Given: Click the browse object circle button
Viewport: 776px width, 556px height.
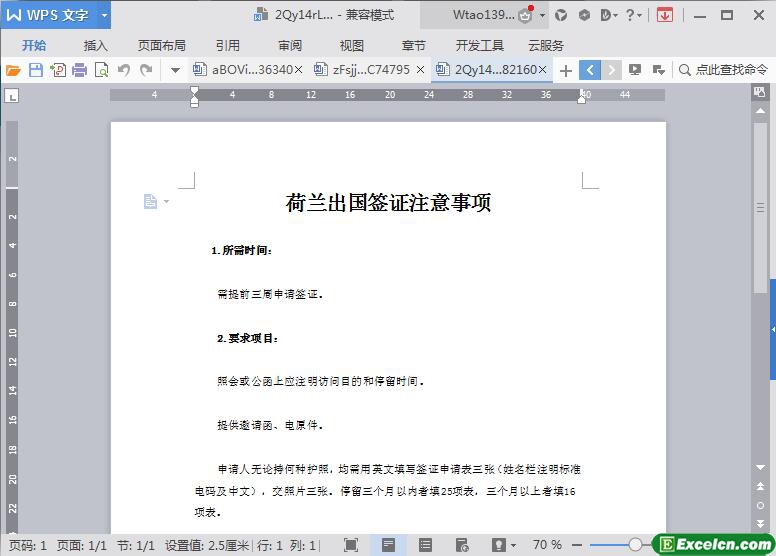Looking at the screenshot, I should (760, 505).
